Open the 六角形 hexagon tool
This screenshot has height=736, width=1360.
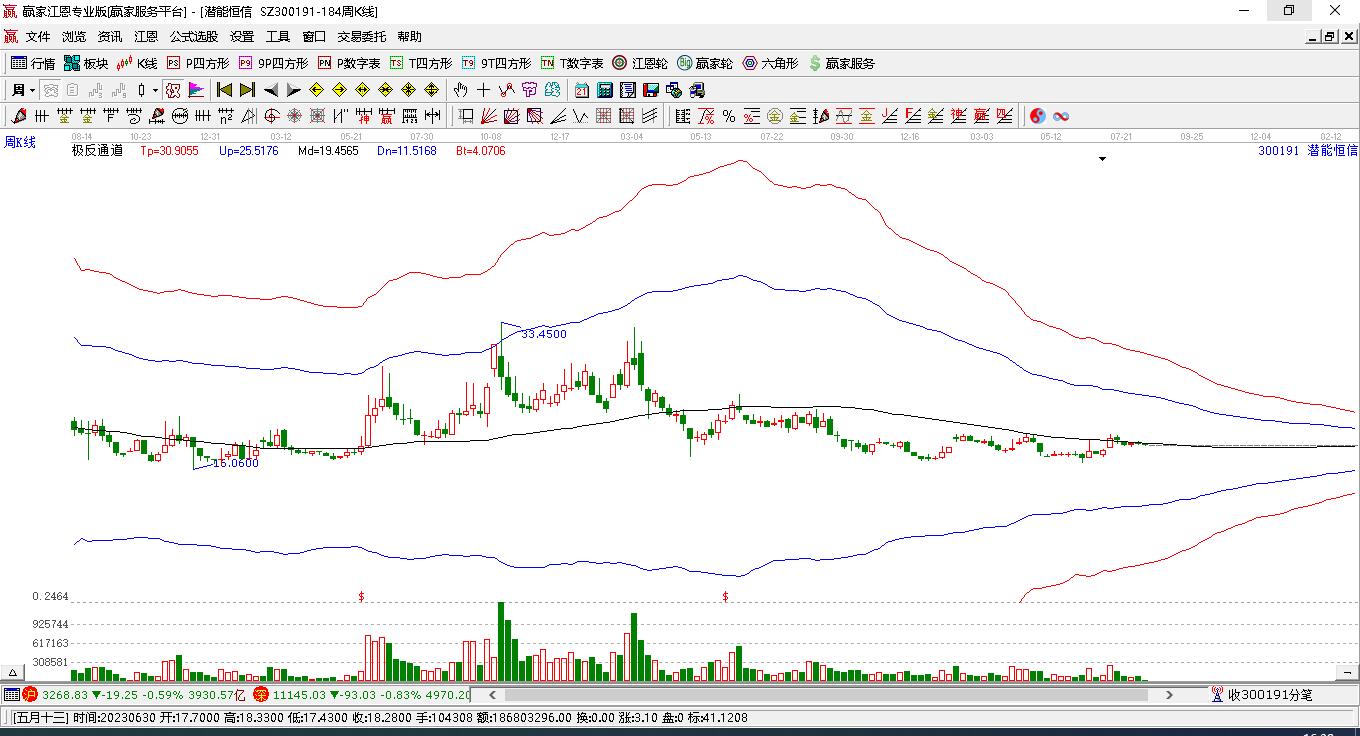pos(770,63)
